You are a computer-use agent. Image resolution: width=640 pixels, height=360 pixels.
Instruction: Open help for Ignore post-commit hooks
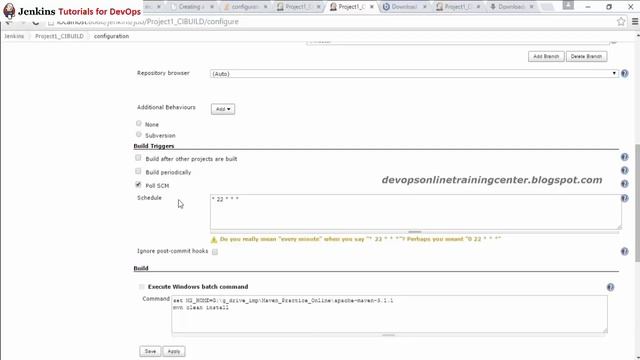[624, 251]
